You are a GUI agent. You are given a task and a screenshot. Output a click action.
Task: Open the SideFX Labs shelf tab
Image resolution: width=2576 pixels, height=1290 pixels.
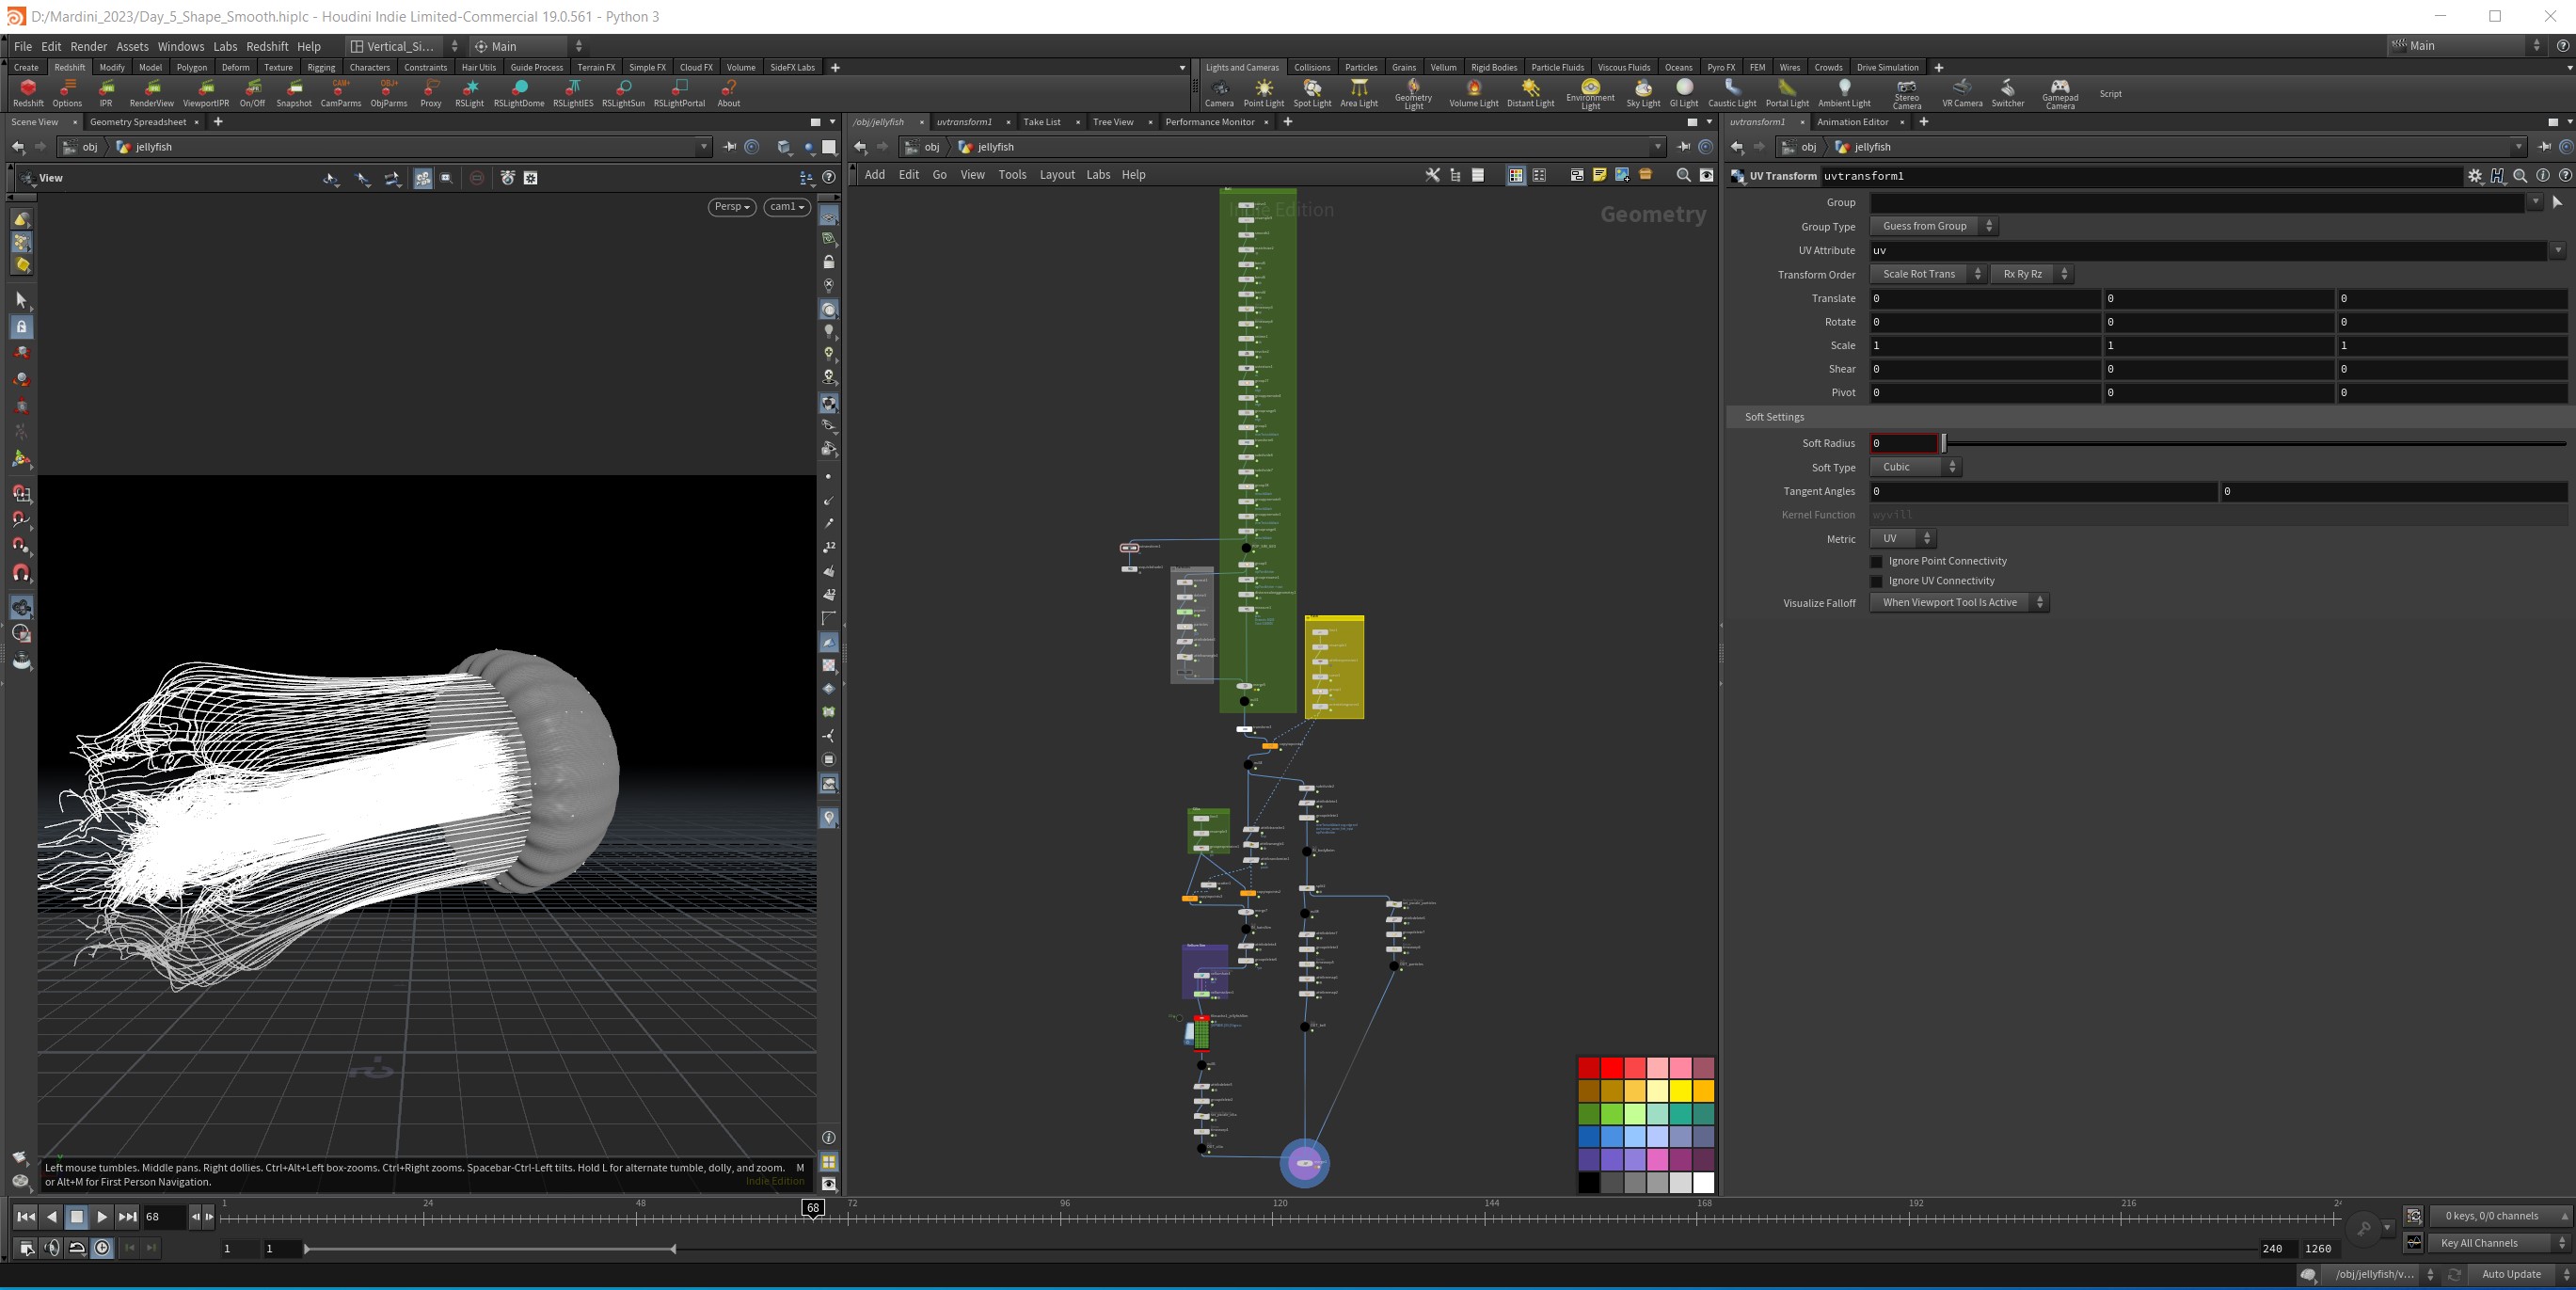point(792,68)
